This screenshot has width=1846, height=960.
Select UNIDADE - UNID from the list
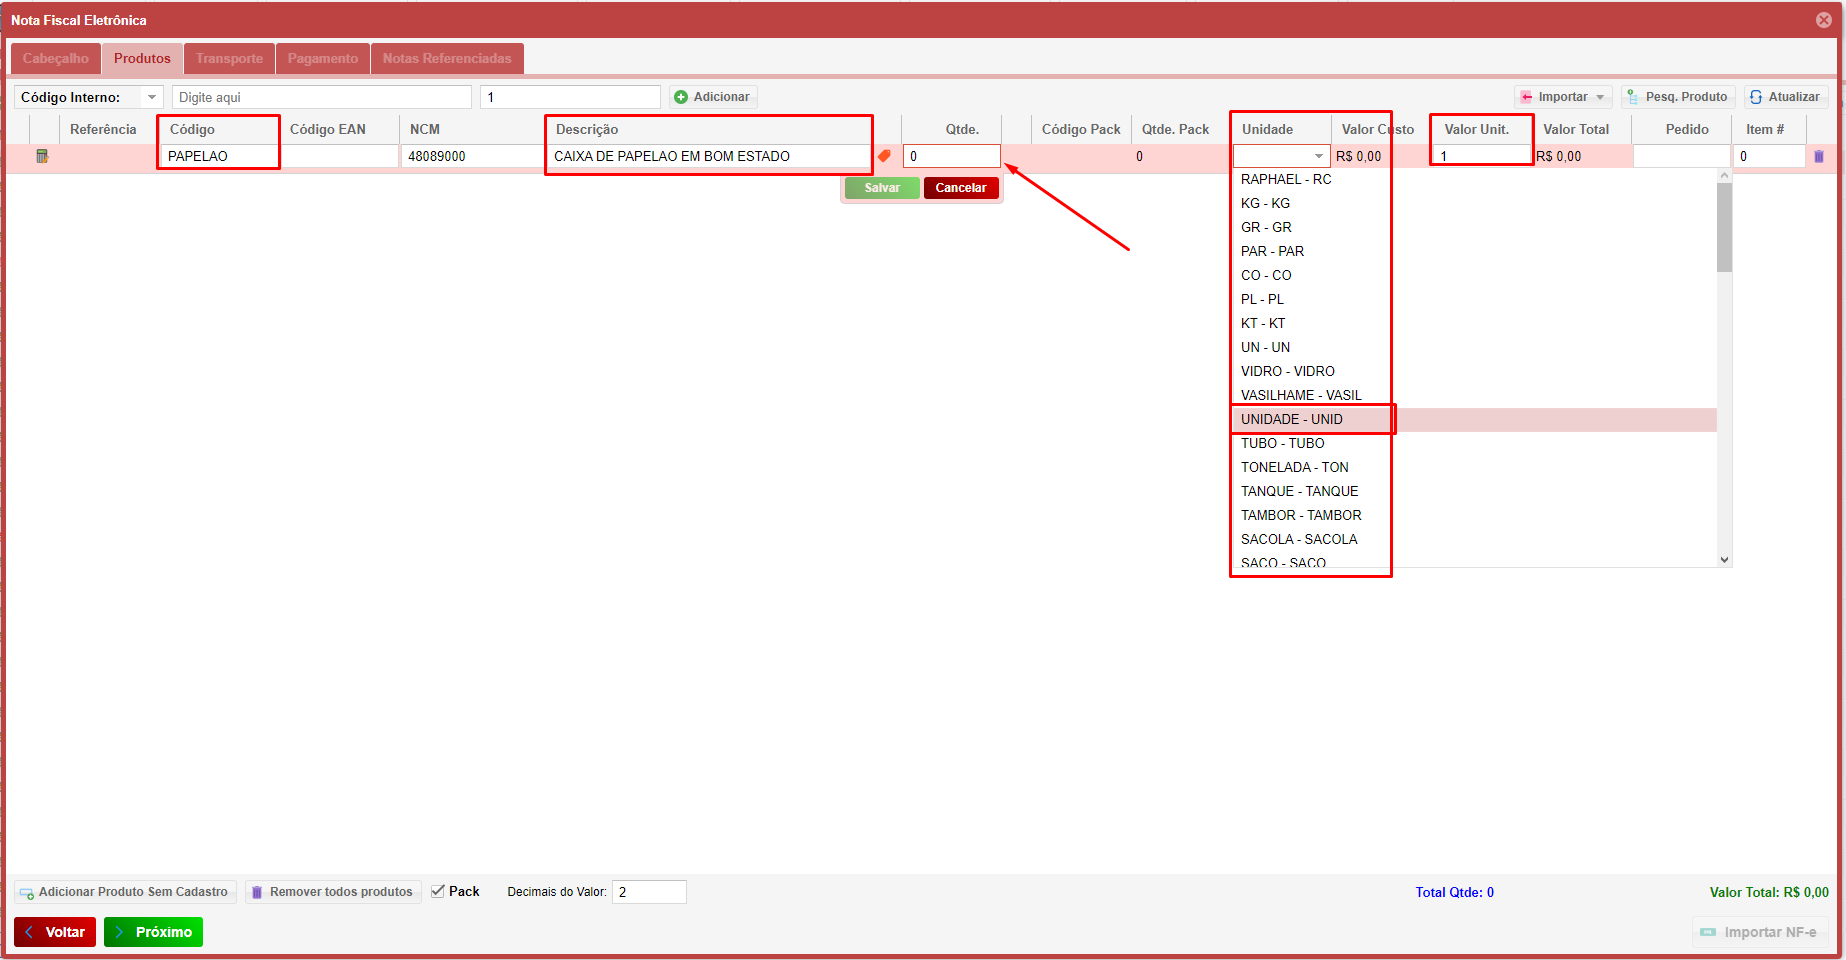pyautogui.click(x=1292, y=419)
